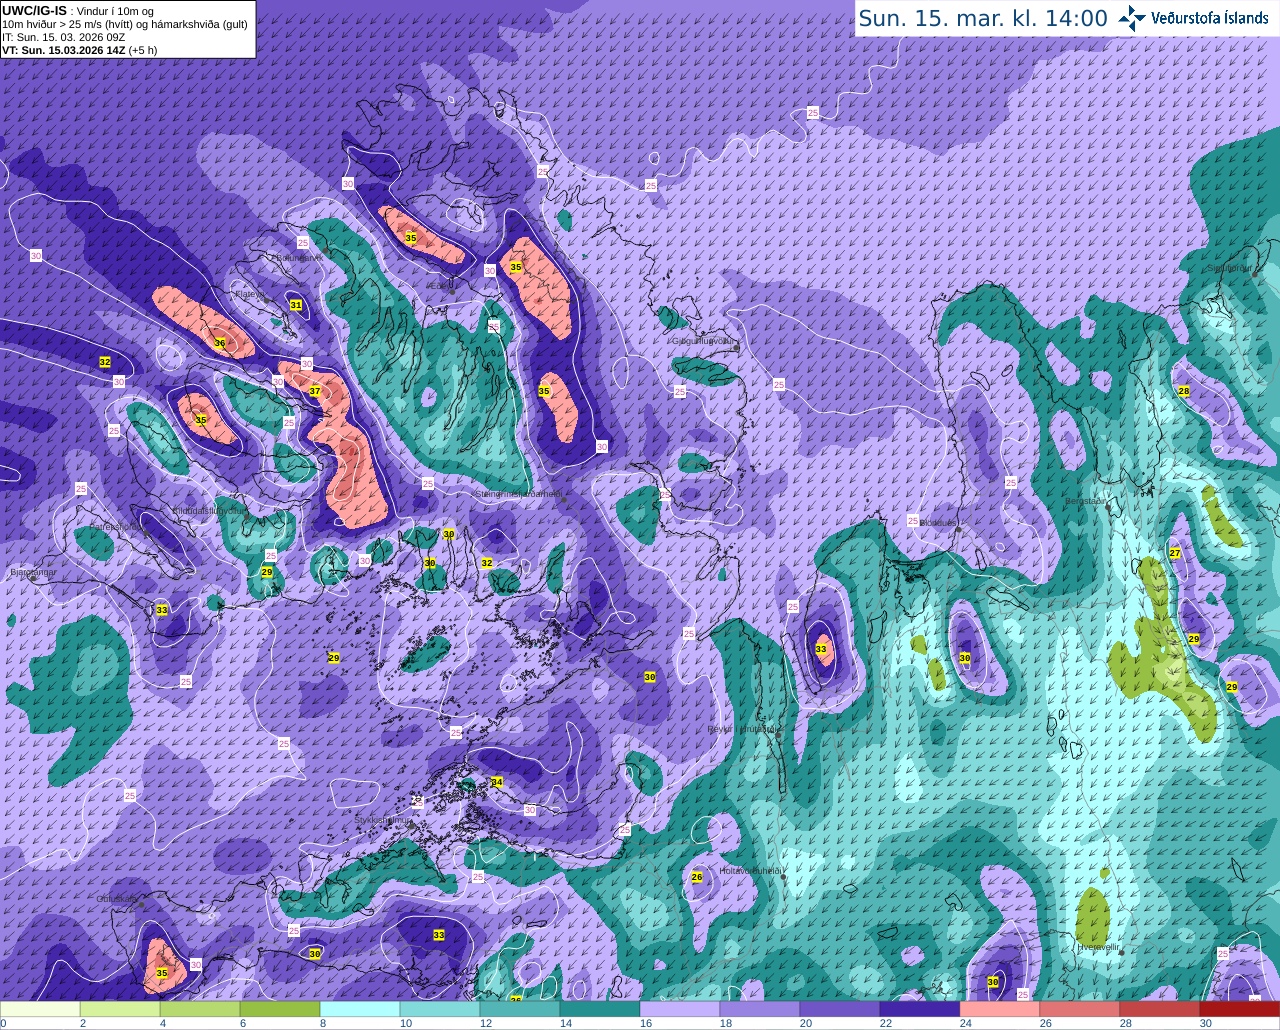The width and height of the screenshot is (1280, 1030).
Task: Click the Reykir í Hrútafirði station label
Action: click(743, 729)
